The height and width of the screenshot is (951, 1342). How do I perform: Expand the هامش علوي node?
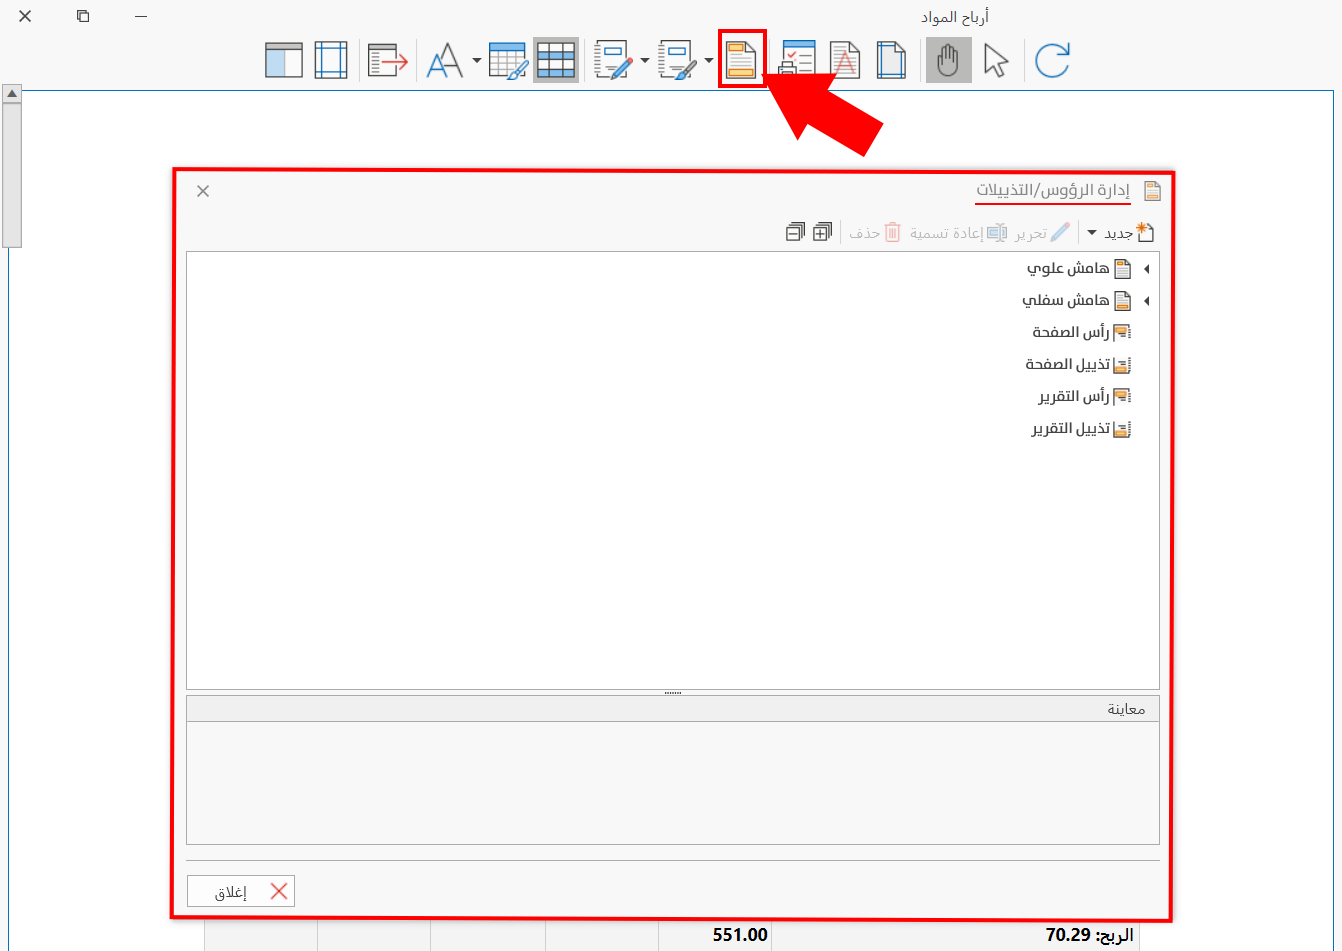click(1146, 269)
